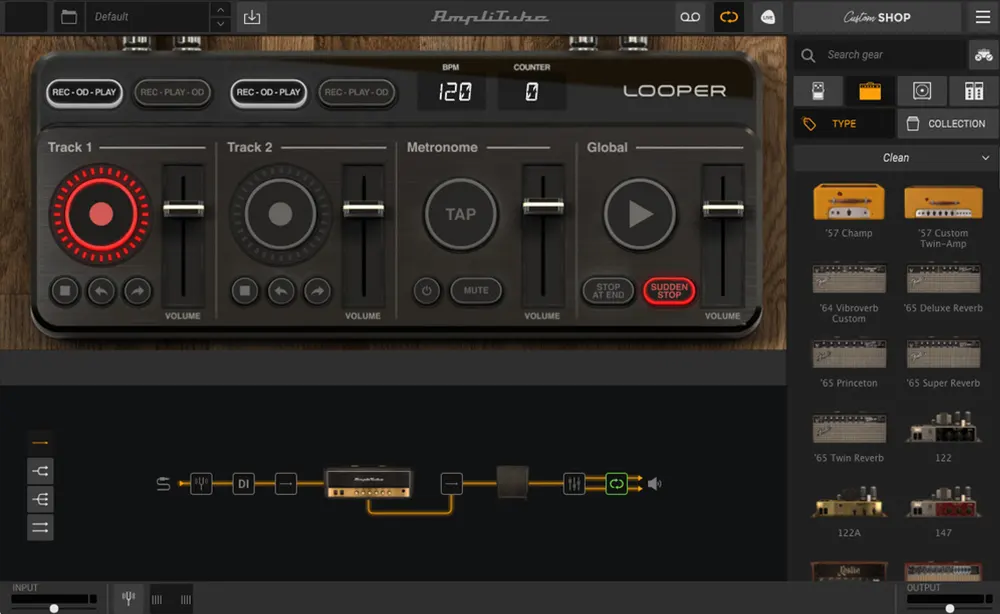1000x614 pixels.
Task: Step to previous preset with up arrow
Action: (220, 10)
